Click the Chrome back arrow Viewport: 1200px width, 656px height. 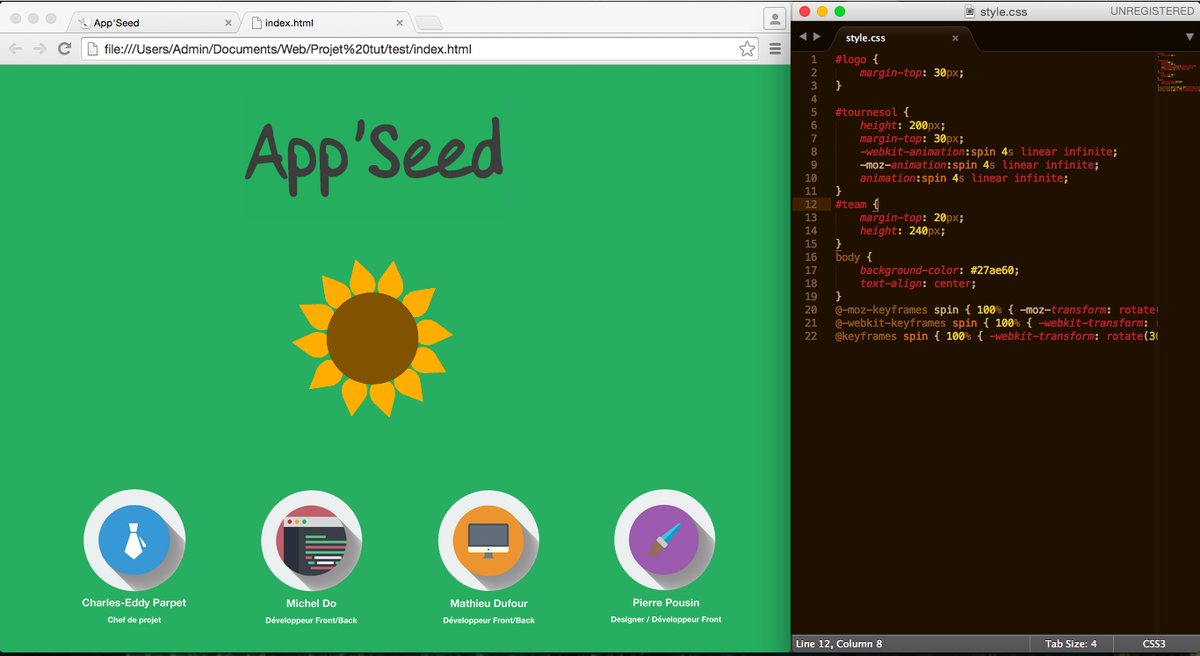coord(16,49)
